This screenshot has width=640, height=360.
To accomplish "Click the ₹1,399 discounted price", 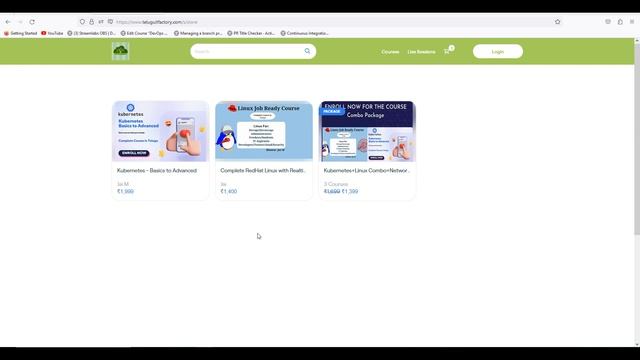I will 350,191.
